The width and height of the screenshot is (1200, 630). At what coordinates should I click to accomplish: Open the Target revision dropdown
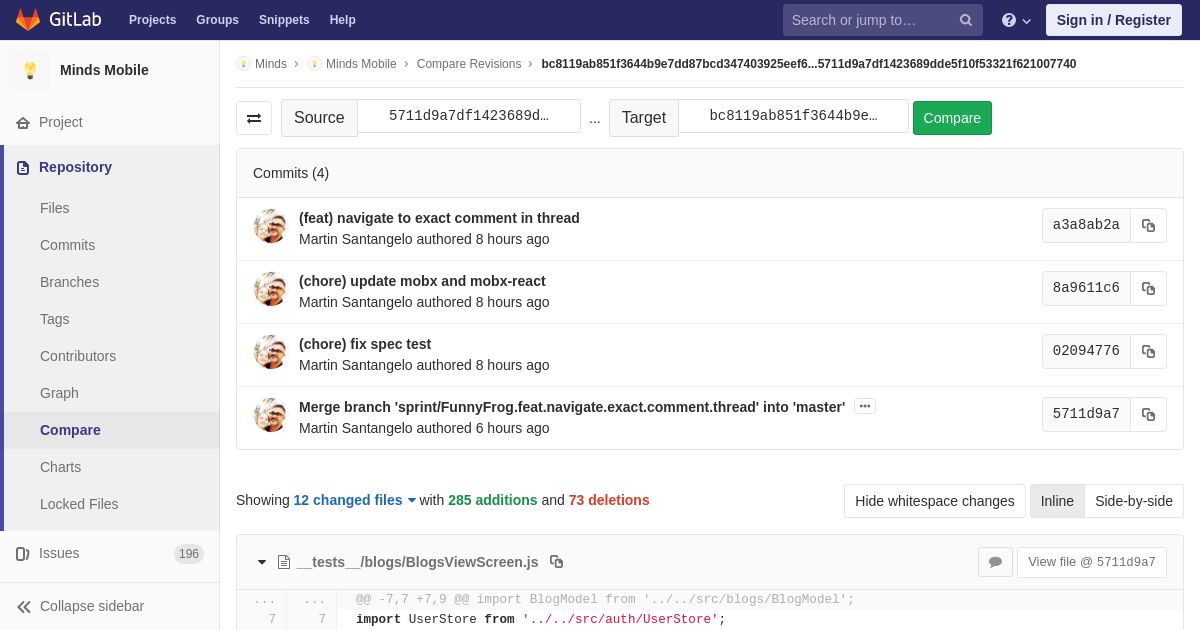click(793, 116)
